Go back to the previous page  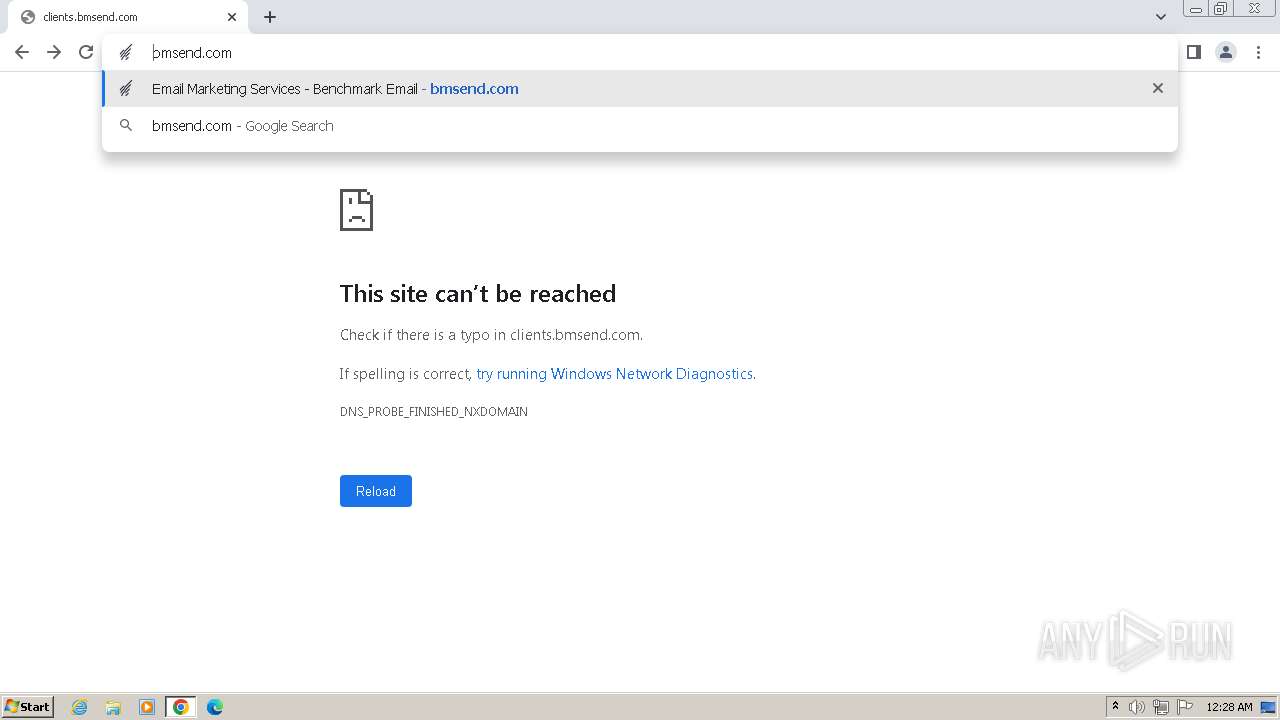(x=22, y=52)
